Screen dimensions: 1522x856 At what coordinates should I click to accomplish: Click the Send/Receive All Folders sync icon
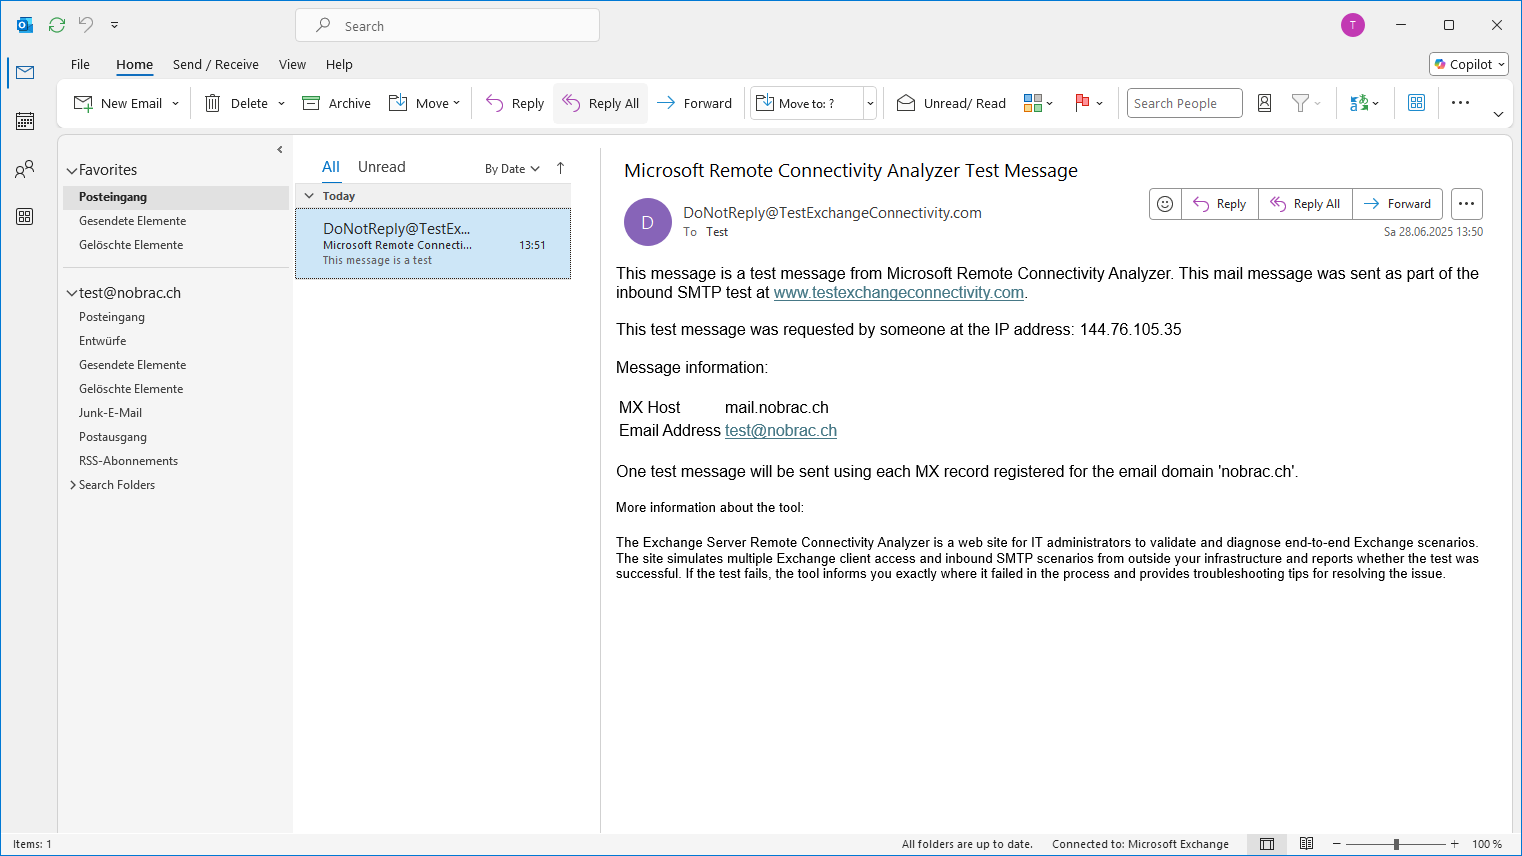pos(57,25)
